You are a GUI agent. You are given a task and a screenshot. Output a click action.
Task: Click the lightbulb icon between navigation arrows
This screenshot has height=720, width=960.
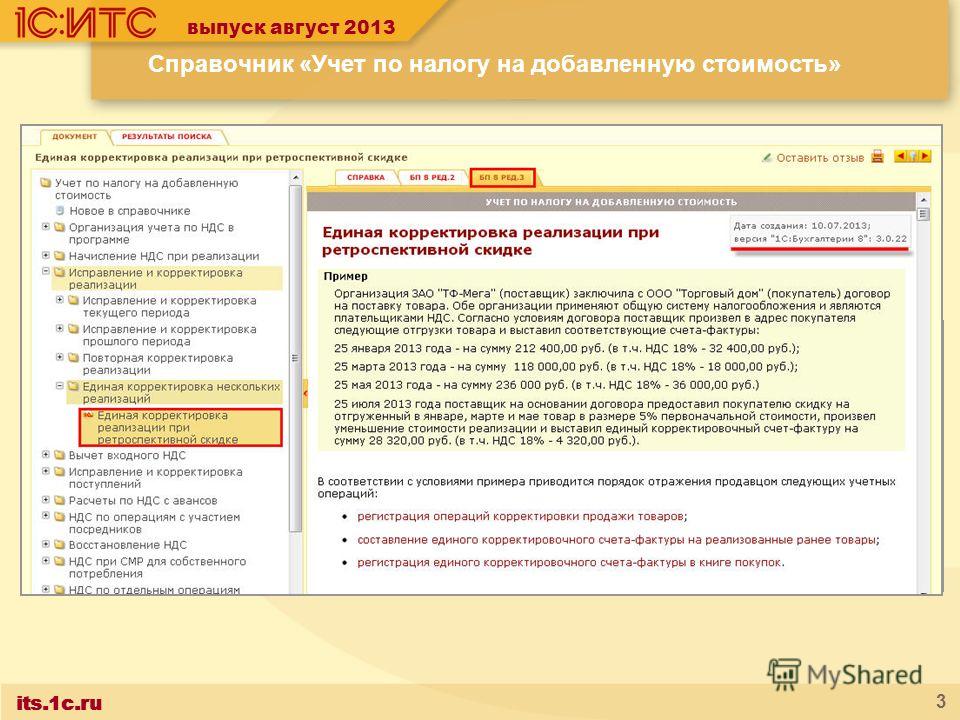point(913,156)
